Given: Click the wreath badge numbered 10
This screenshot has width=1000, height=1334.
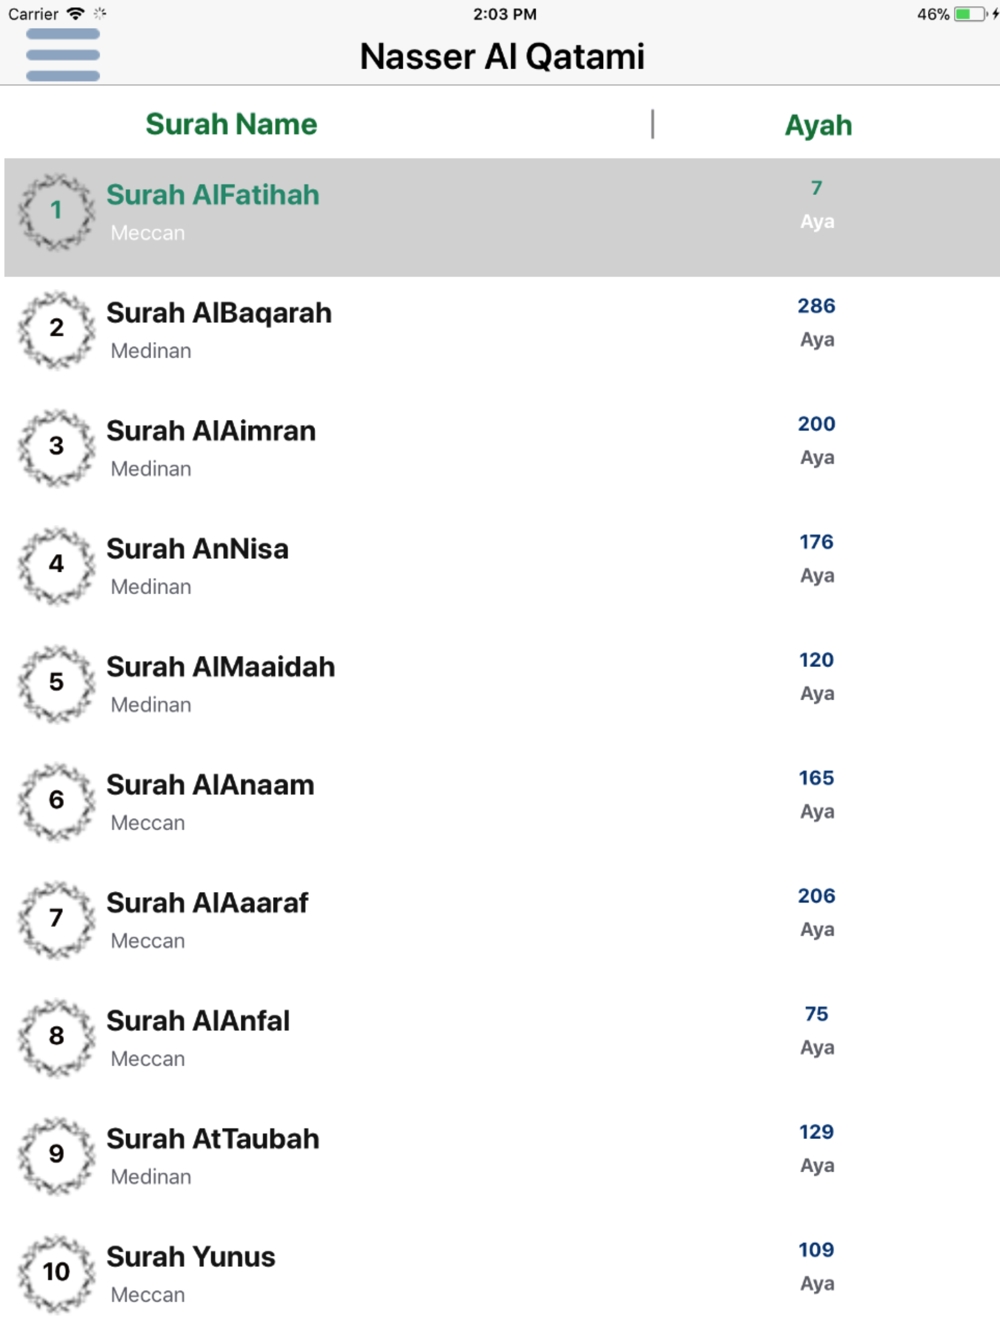Looking at the screenshot, I should pyautogui.click(x=57, y=1272).
